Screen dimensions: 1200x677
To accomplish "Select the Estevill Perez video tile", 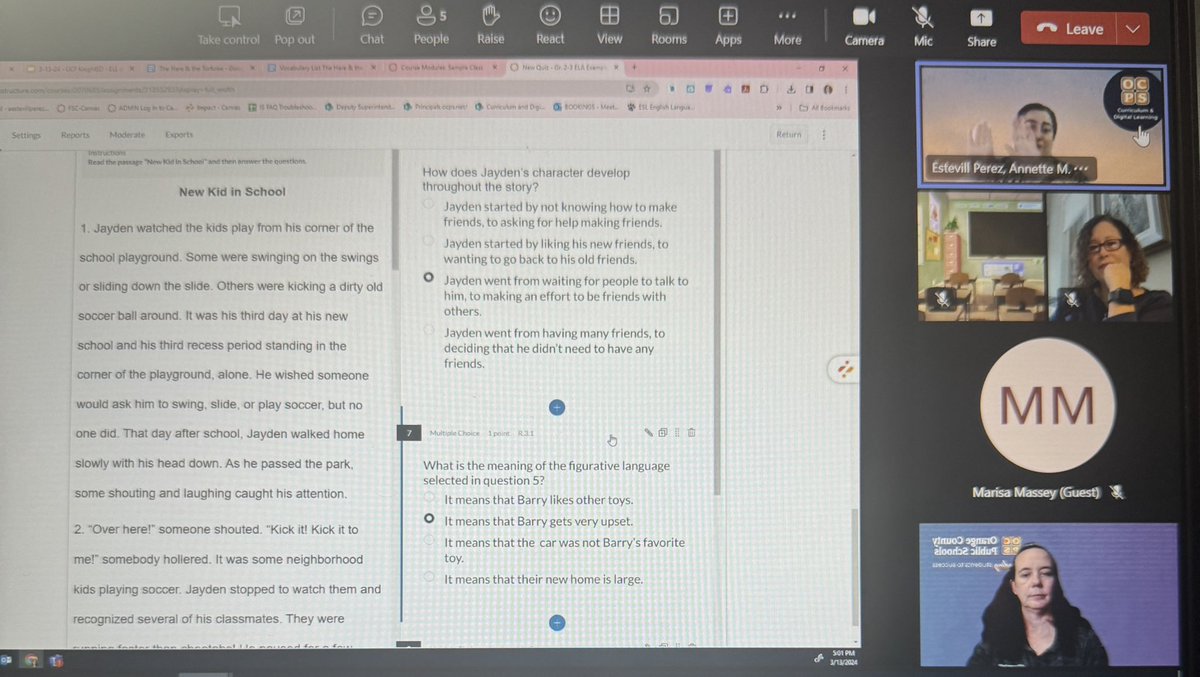I will coord(1042,126).
